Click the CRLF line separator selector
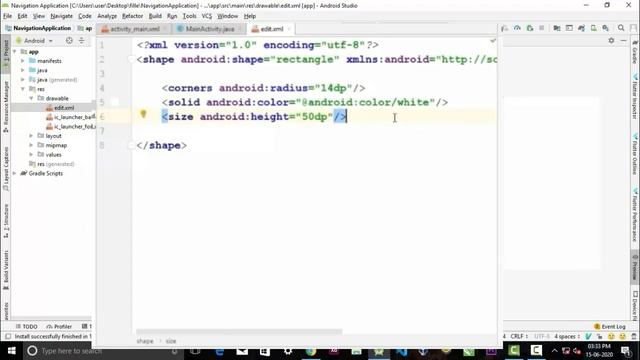Viewport: 640px width, 360px height. [519, 336]
